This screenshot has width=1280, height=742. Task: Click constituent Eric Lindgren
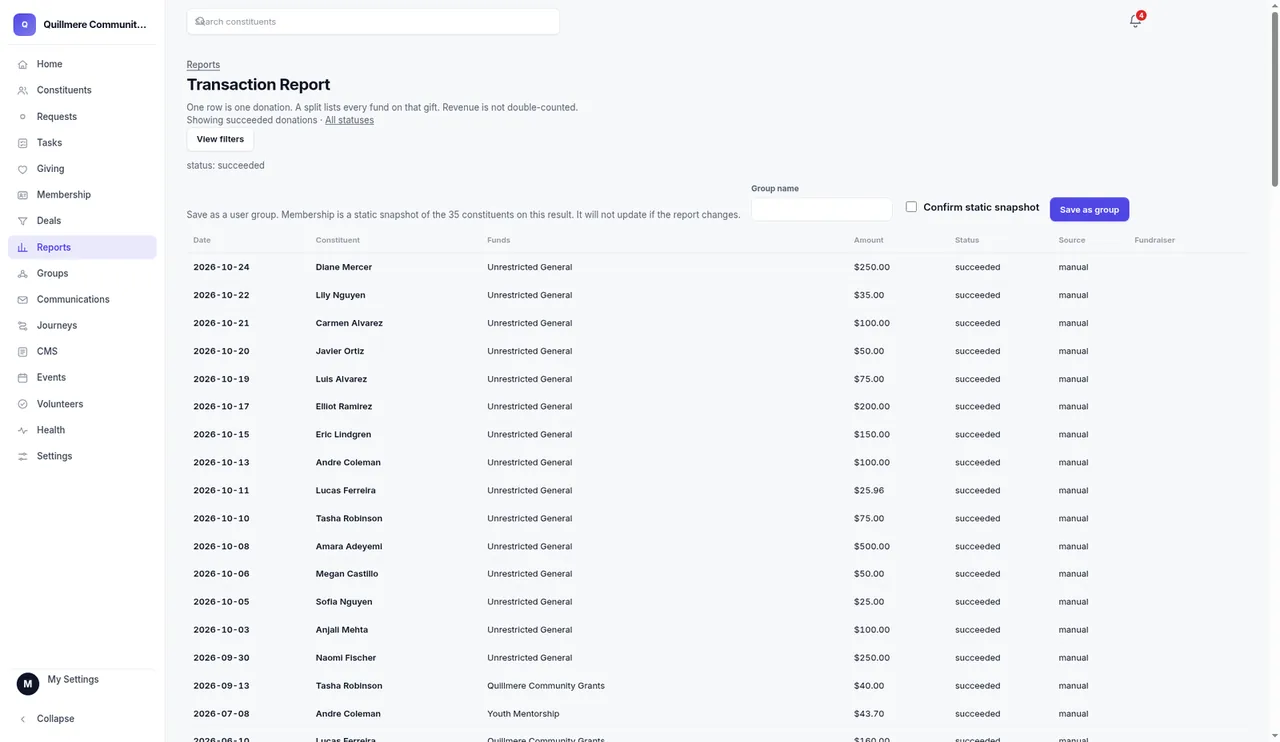(x=343, y=435)
